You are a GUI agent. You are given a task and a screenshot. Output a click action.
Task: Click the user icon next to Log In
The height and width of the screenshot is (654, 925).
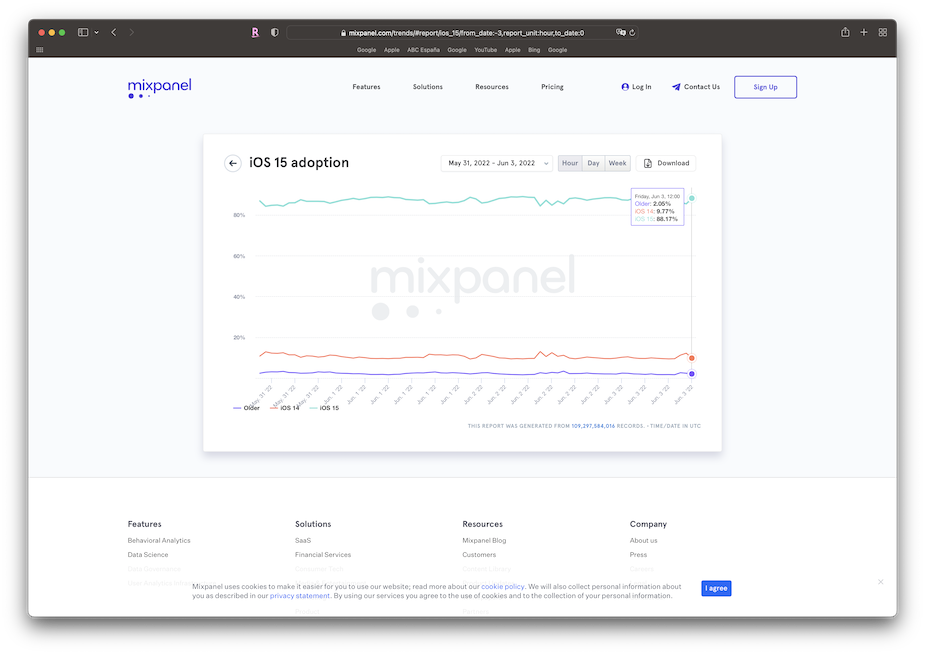[x=625, y=87]
